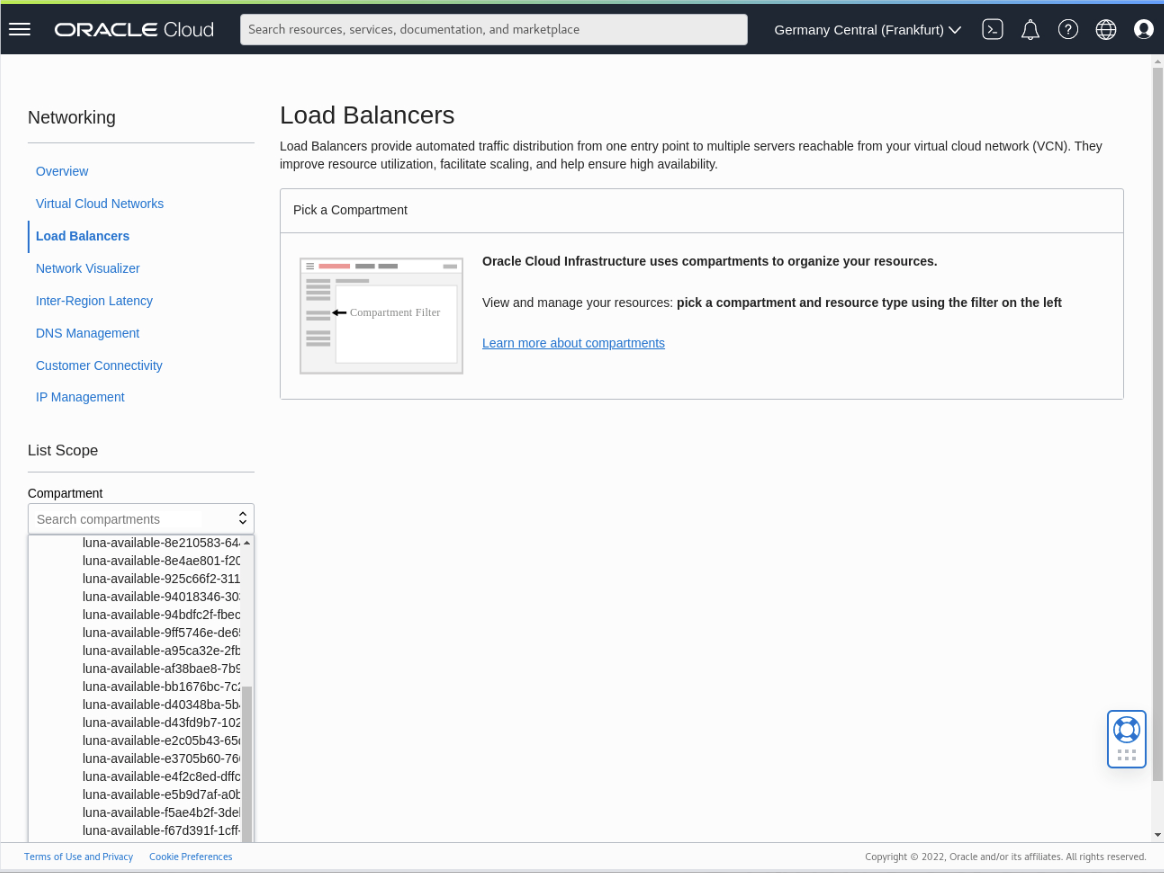Open the navigation hamburger menu
Image resolution: width=1164 pixels, height=873 pixels.
(x=19, y=28)
